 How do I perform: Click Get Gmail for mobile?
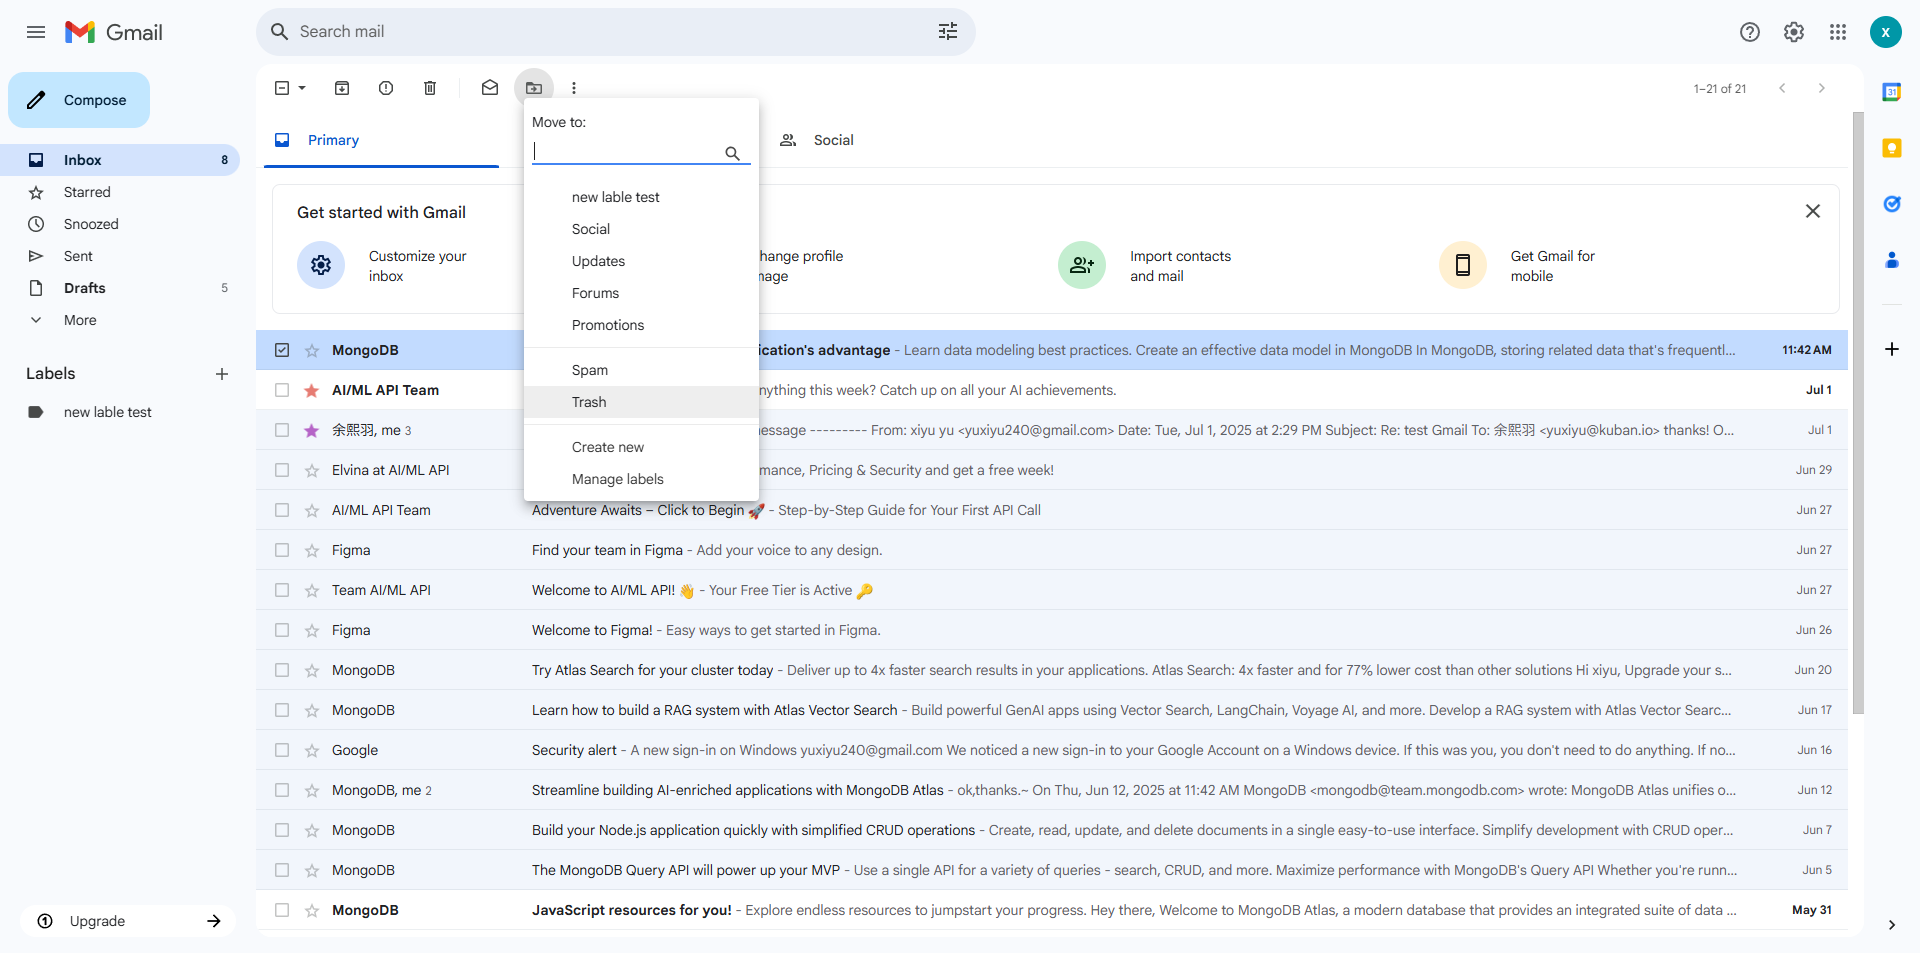(1552, 266)
